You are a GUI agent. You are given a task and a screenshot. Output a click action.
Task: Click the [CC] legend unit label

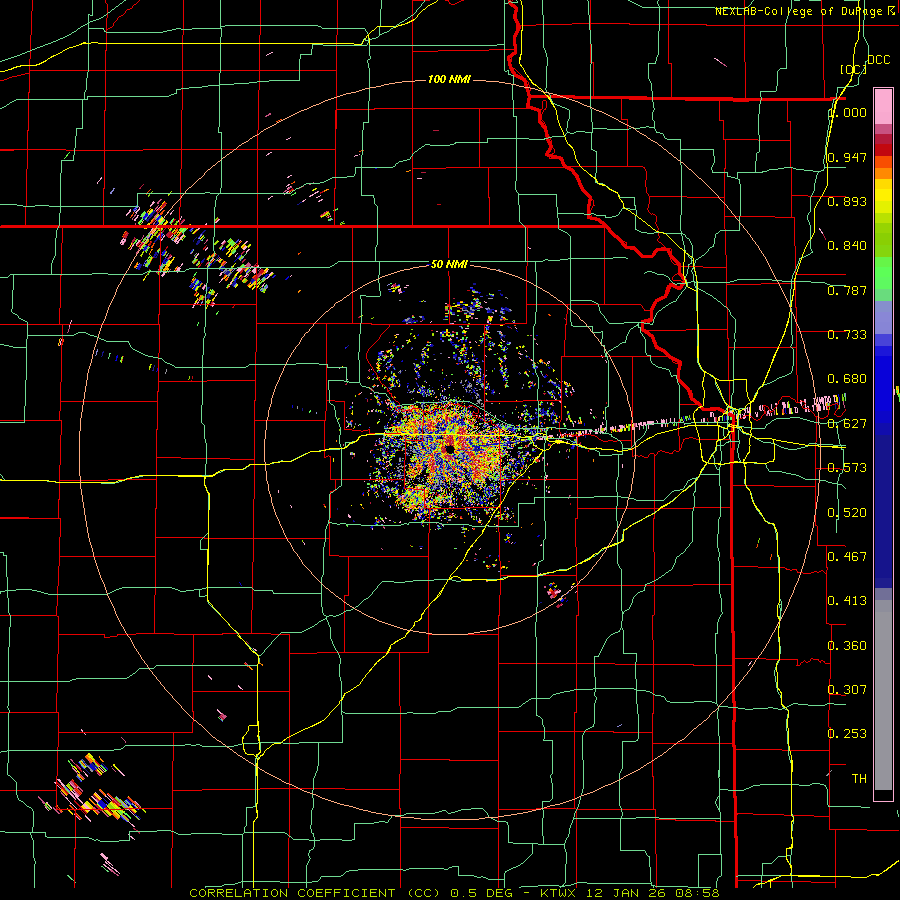tap(853, 69)
